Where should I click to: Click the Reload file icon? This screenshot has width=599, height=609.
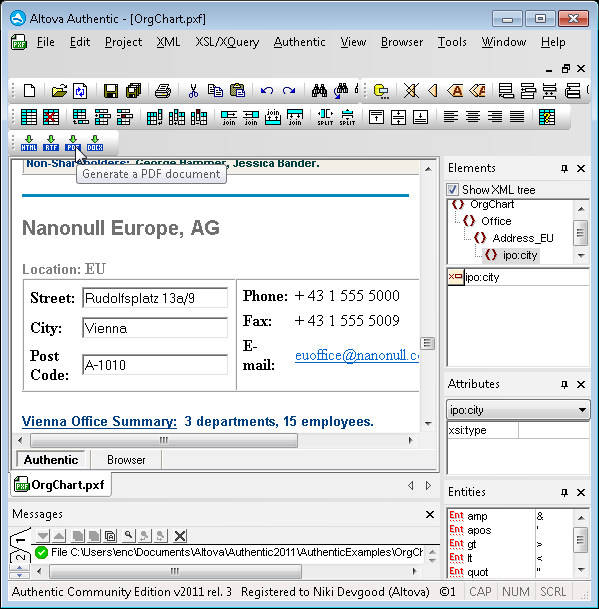point(80,91)
